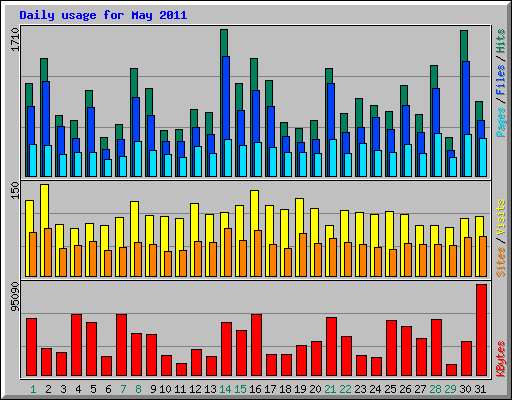Select the red KBytes bar for day 11
Viewport: 512px width, 400px height.
tap(181, 370)
